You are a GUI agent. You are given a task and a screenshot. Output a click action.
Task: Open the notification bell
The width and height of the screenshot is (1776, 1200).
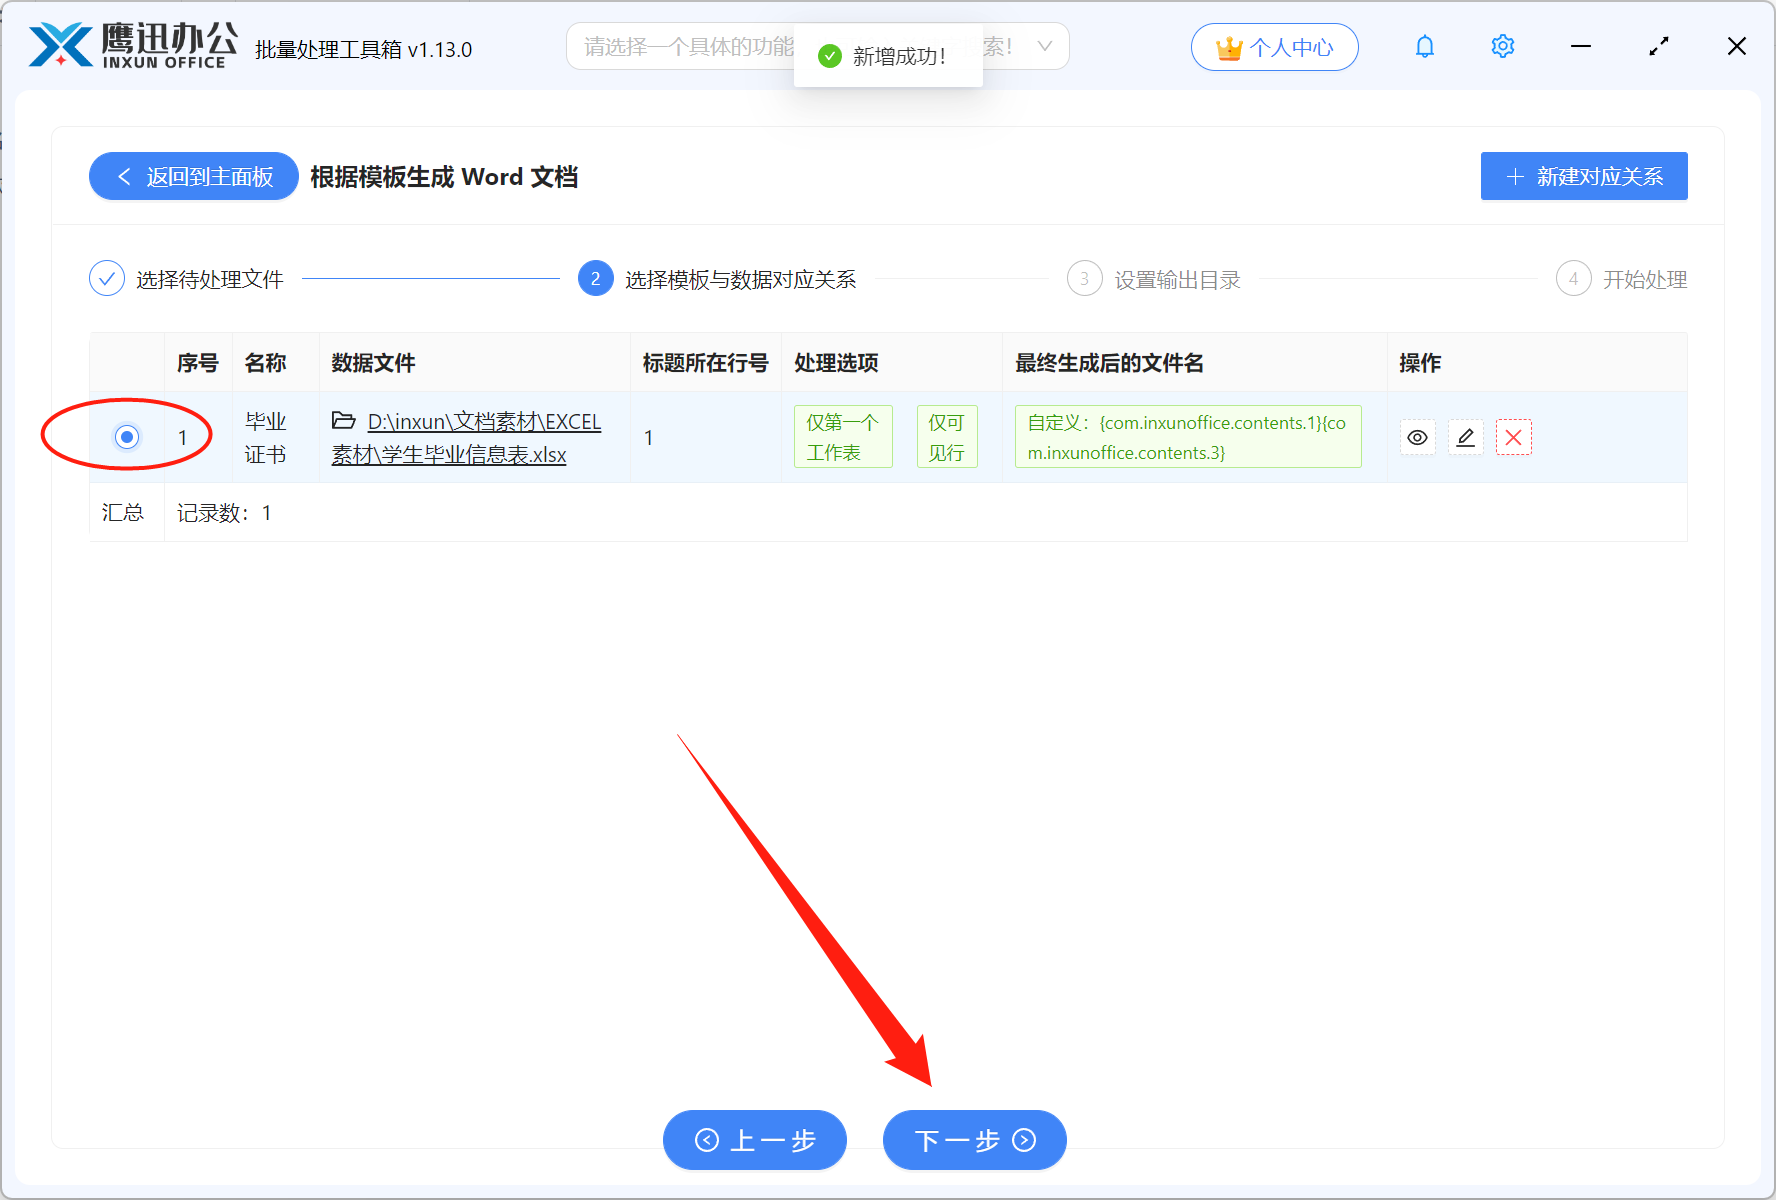point(1424,46)
